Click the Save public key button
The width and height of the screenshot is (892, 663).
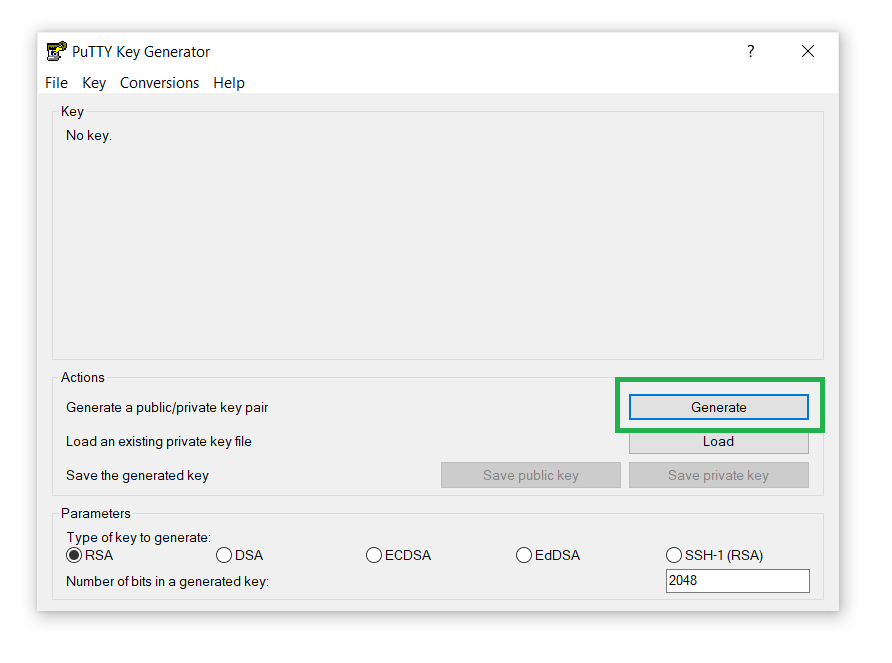(531, 475)
